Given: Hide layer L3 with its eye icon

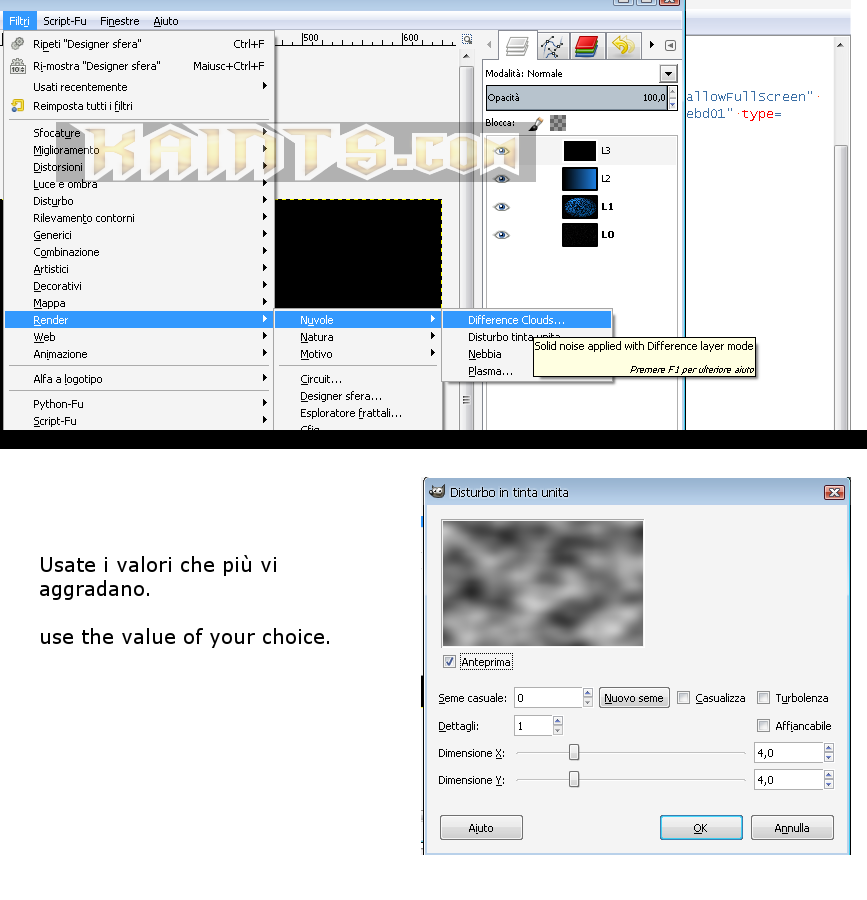Looking at the screenshot, I should tap(501, 151).
